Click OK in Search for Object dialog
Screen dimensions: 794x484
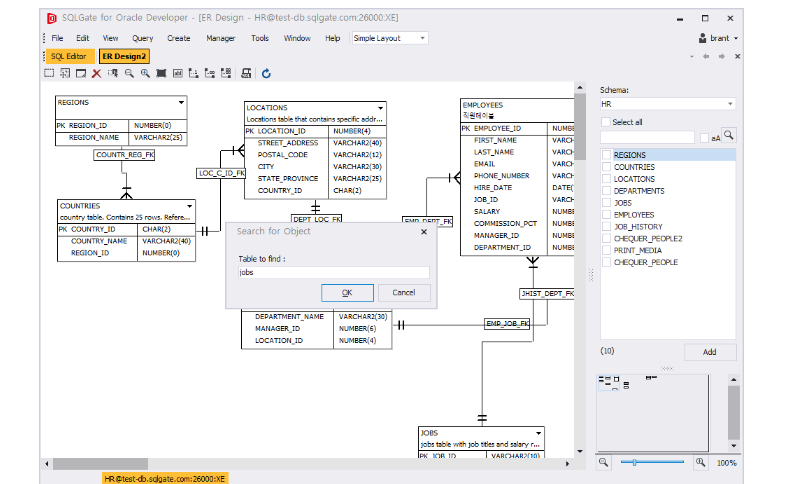[347, 293]
